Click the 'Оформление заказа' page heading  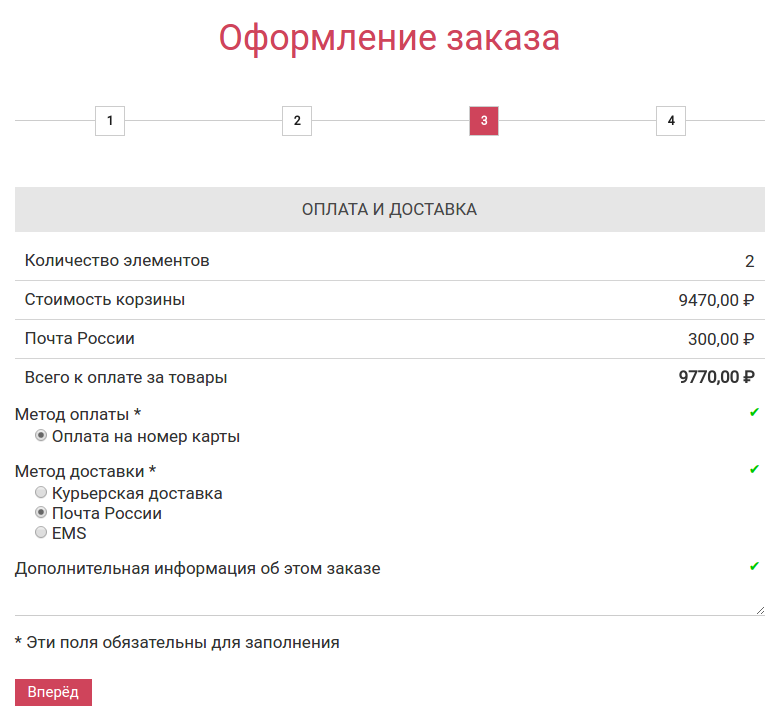tap(389, 38)
